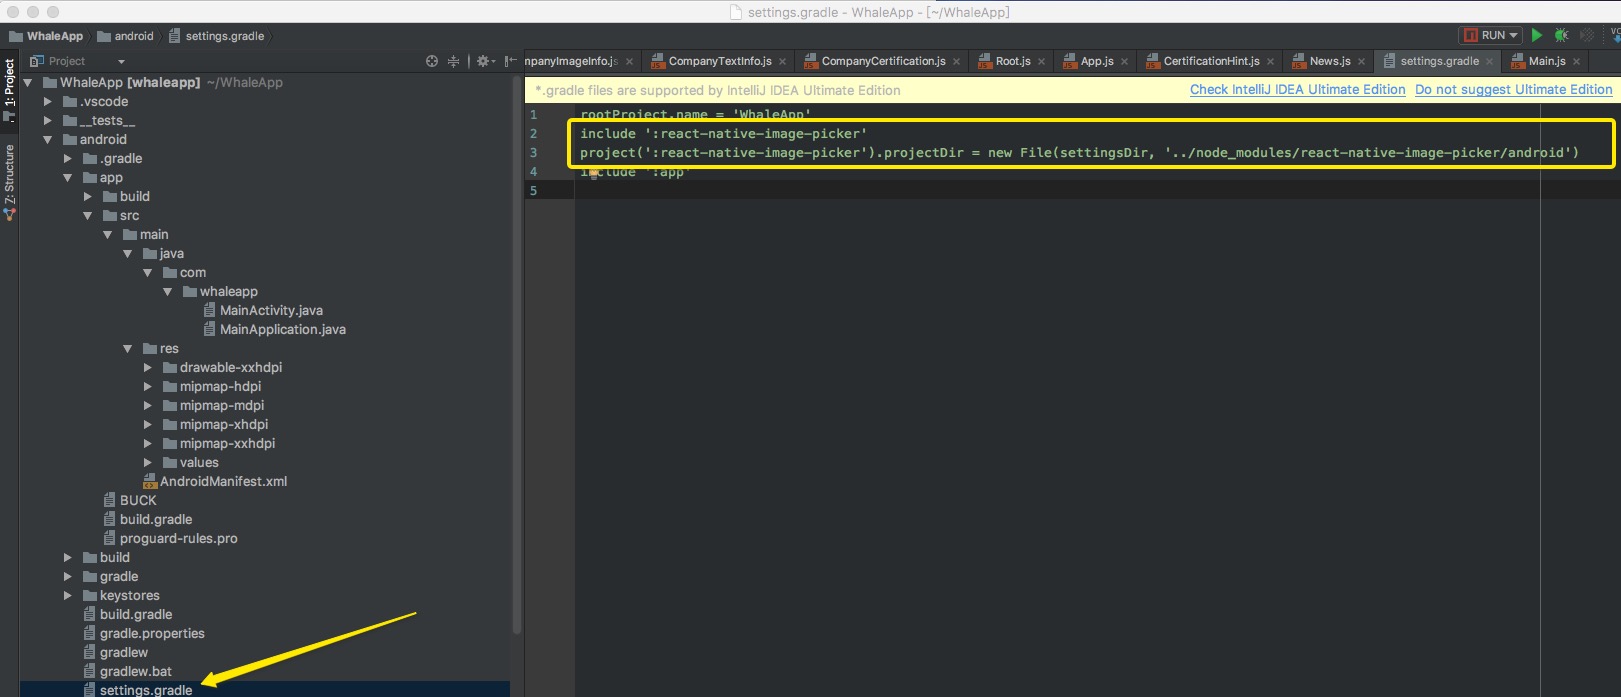
Task: Select settings.gradle in the project tree
Action: click(138, 690)
